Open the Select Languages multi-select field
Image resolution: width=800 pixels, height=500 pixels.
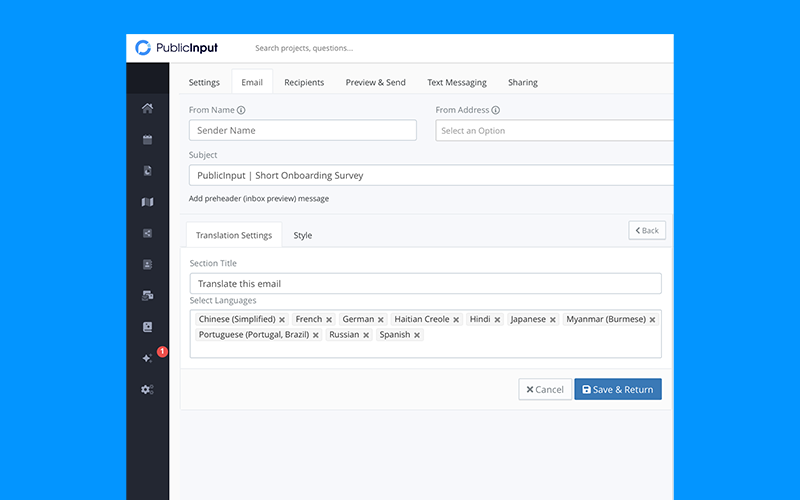point(540,346)
